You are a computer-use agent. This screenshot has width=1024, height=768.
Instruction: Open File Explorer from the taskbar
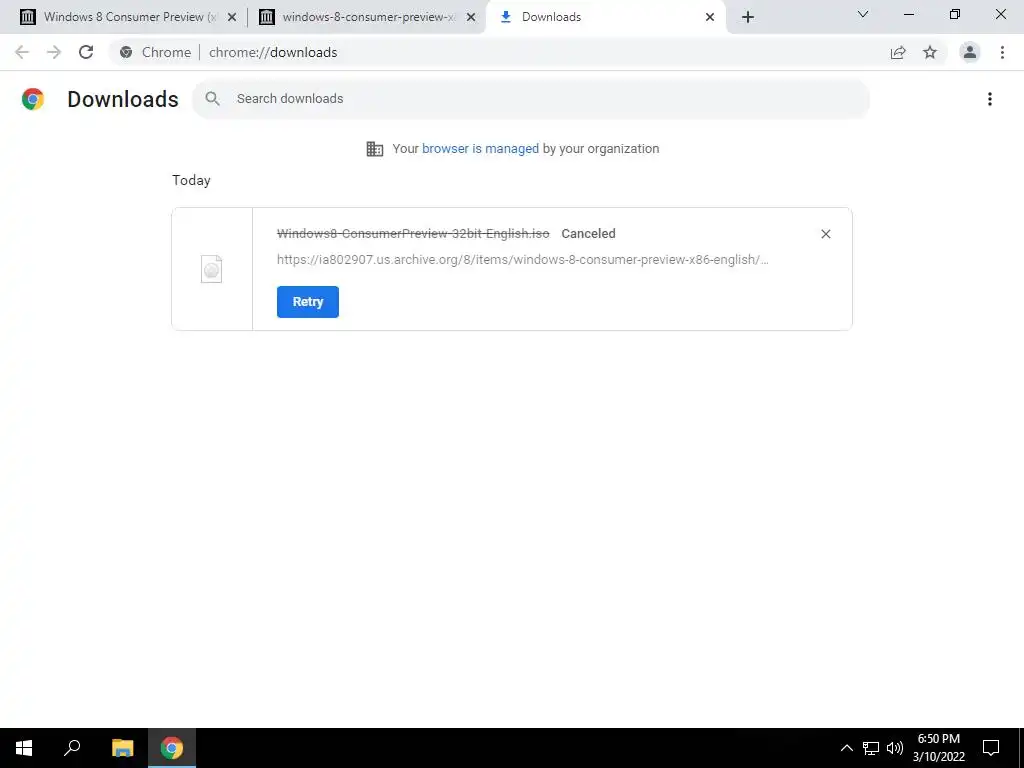coord(122,748)
